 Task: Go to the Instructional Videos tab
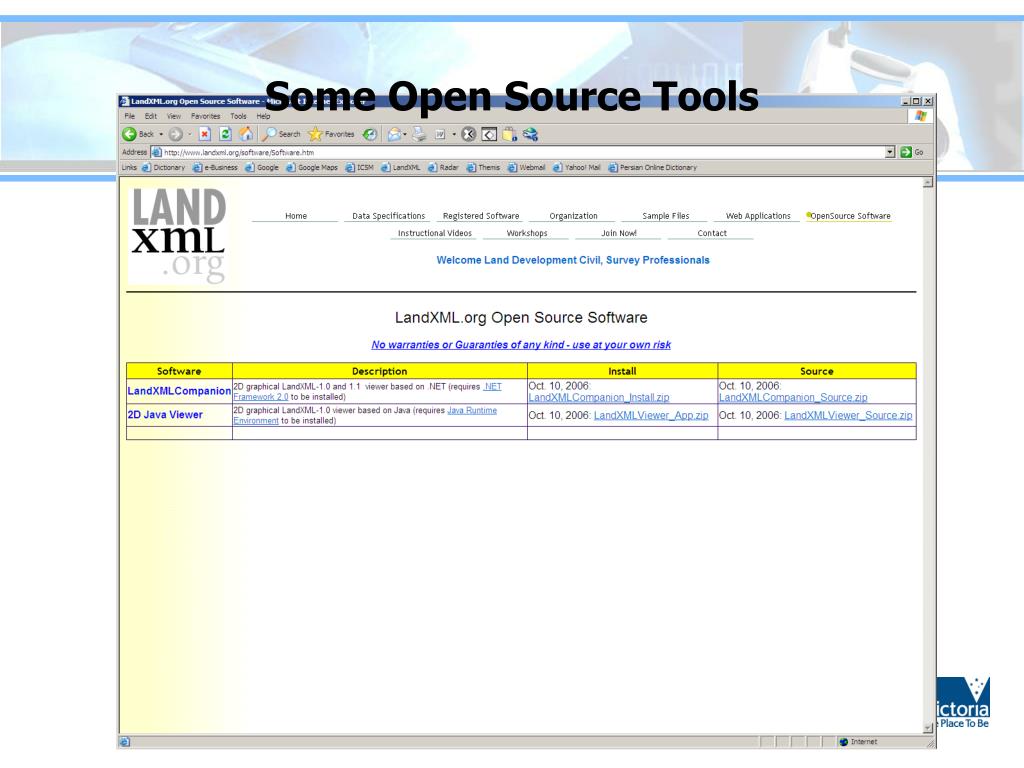click(435, 233)
